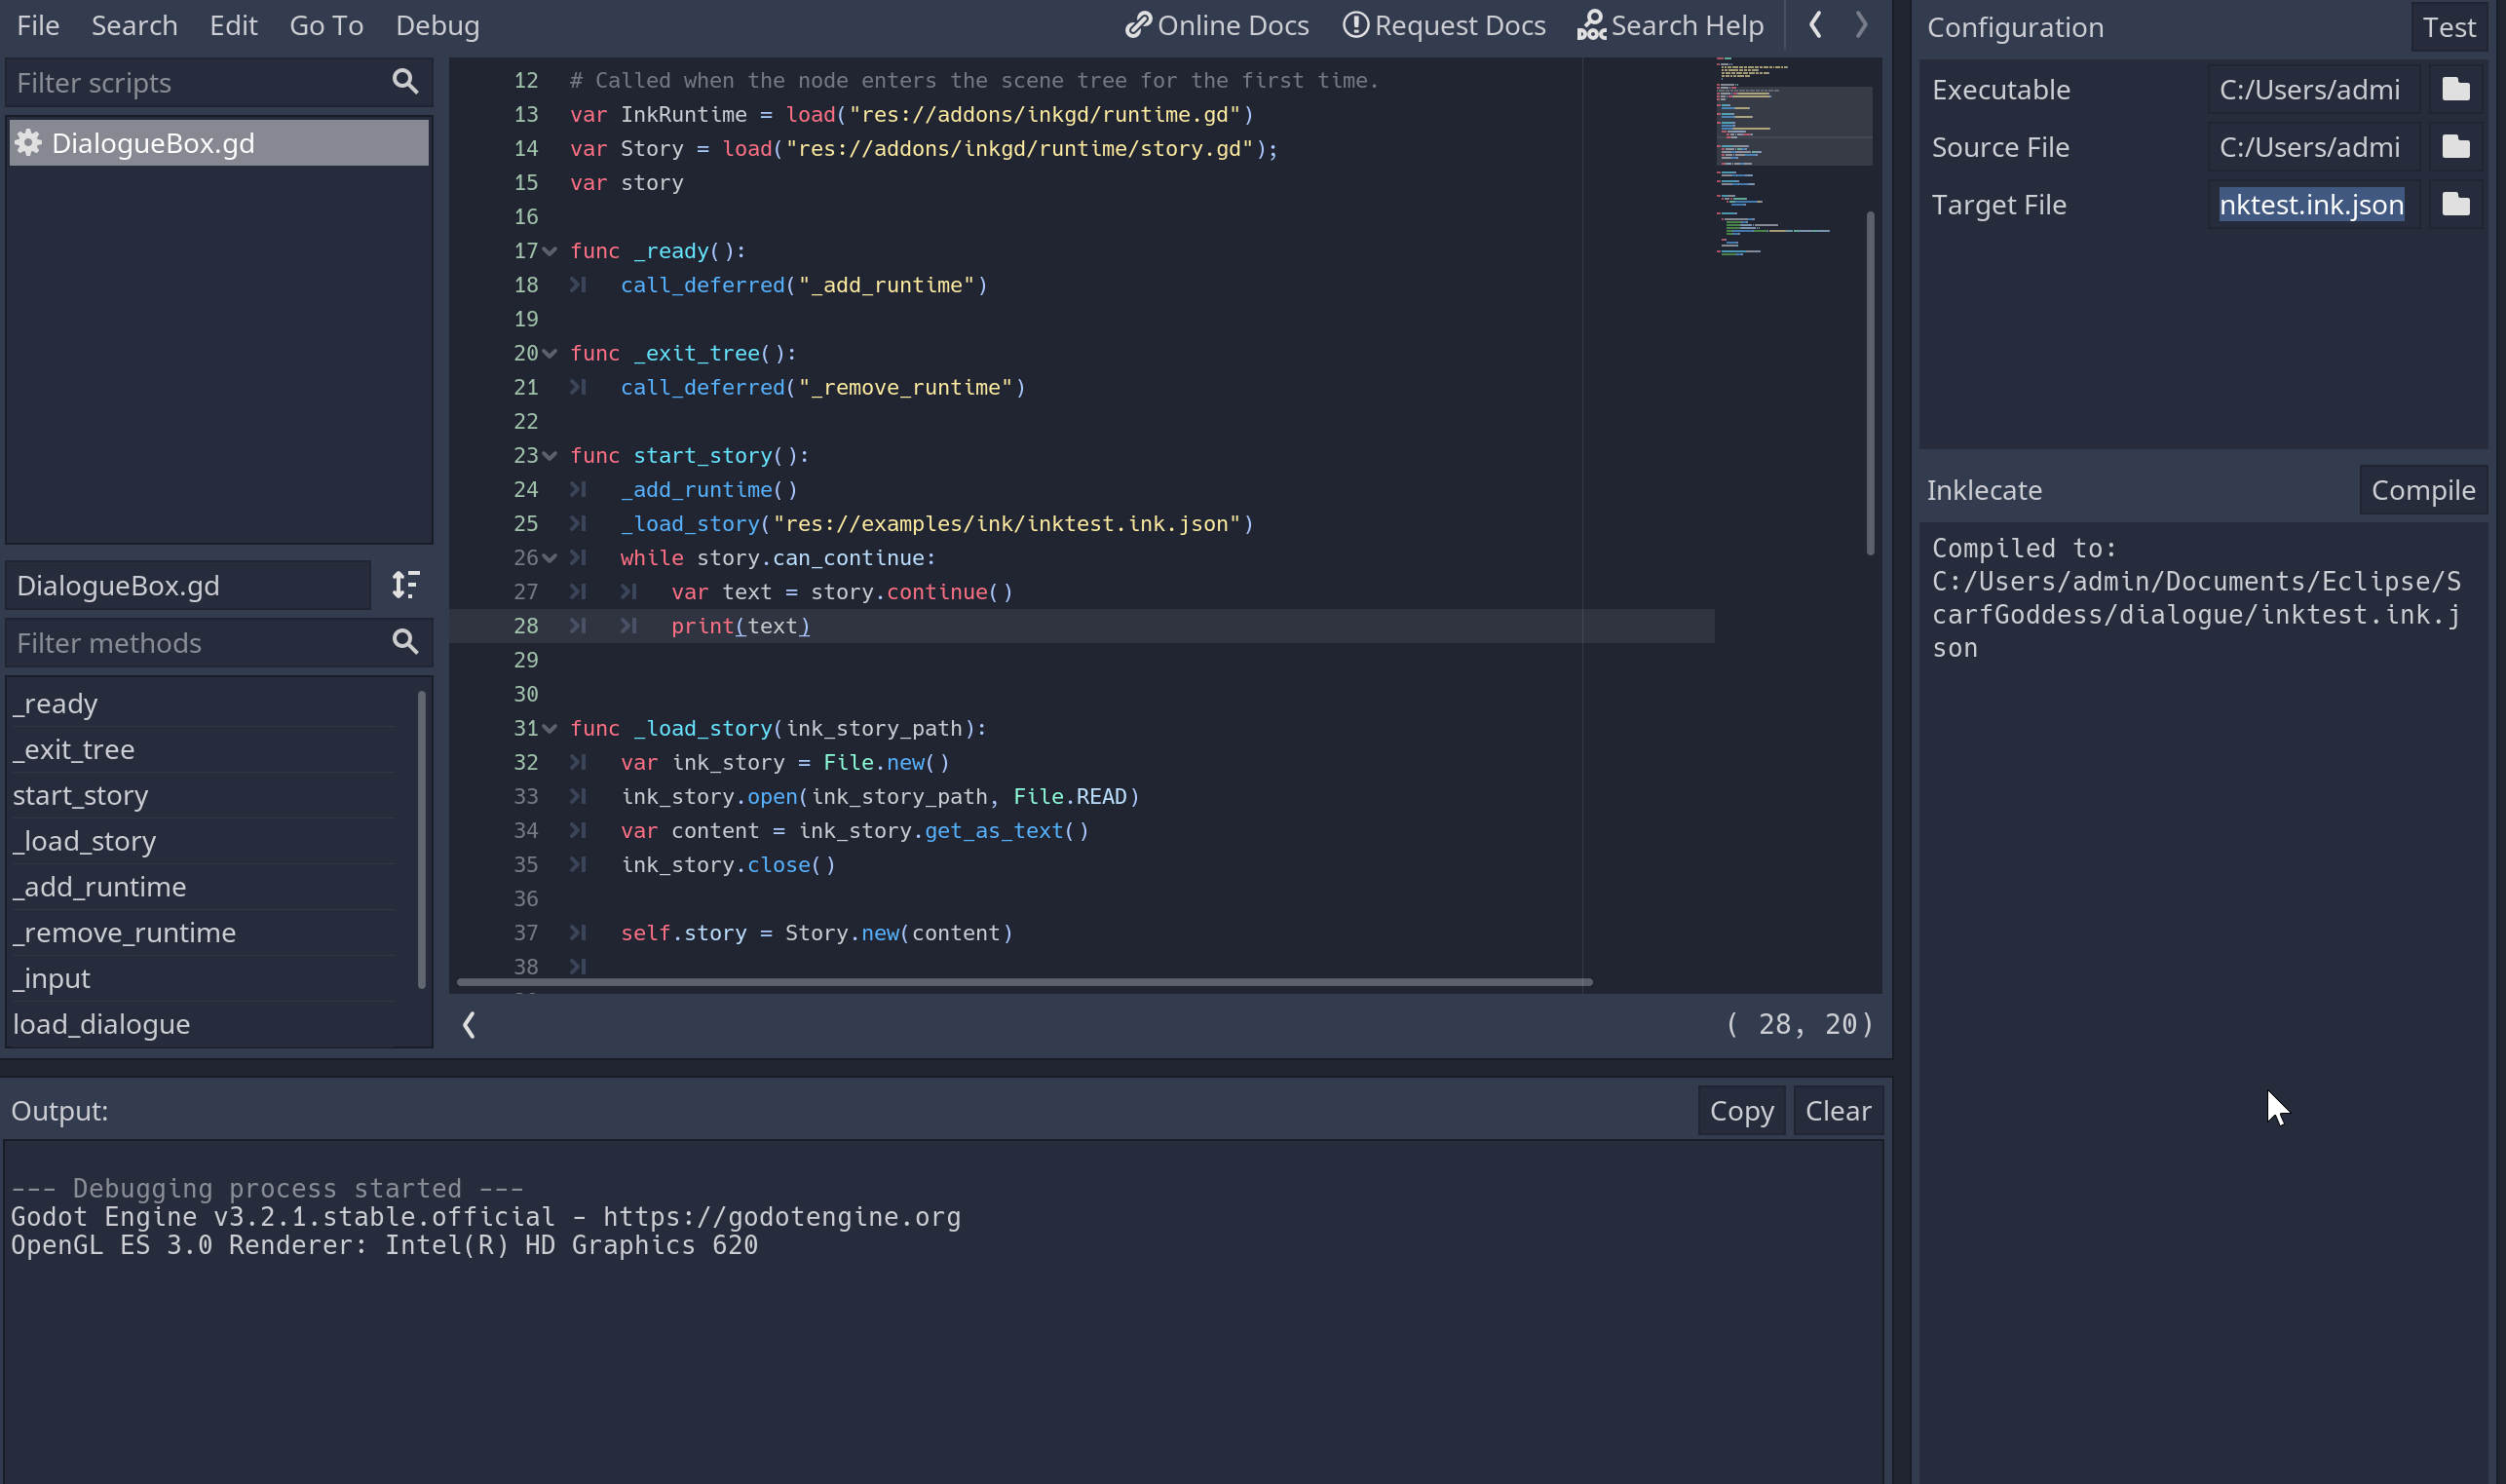Browse for the Target File folder icon

coord(2455,205)
